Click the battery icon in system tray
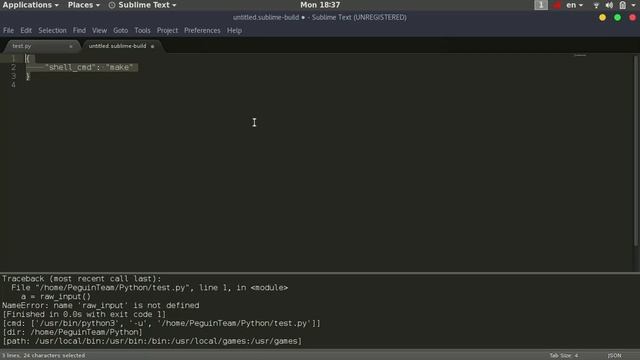The height and width of the screenshot is (360, 640). coord(622,5)
